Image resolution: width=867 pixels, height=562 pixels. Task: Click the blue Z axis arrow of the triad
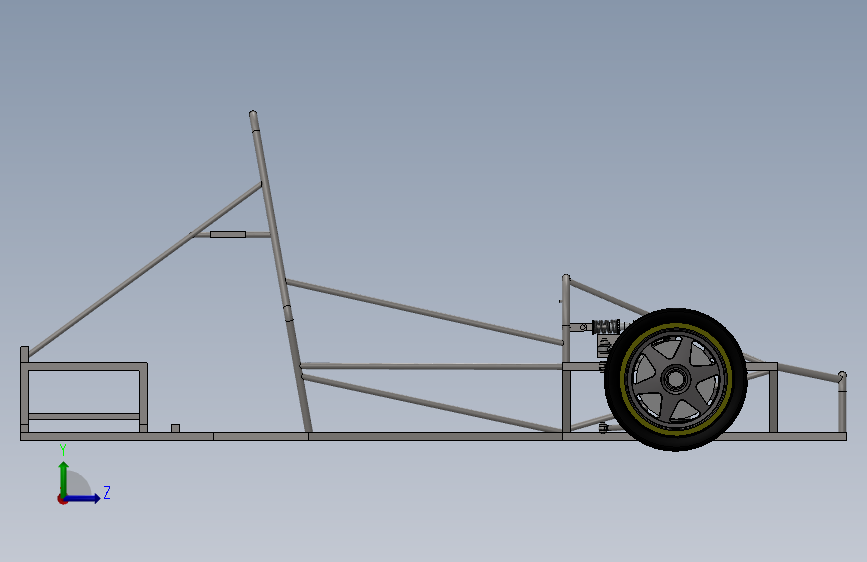[x=83, y=498]
